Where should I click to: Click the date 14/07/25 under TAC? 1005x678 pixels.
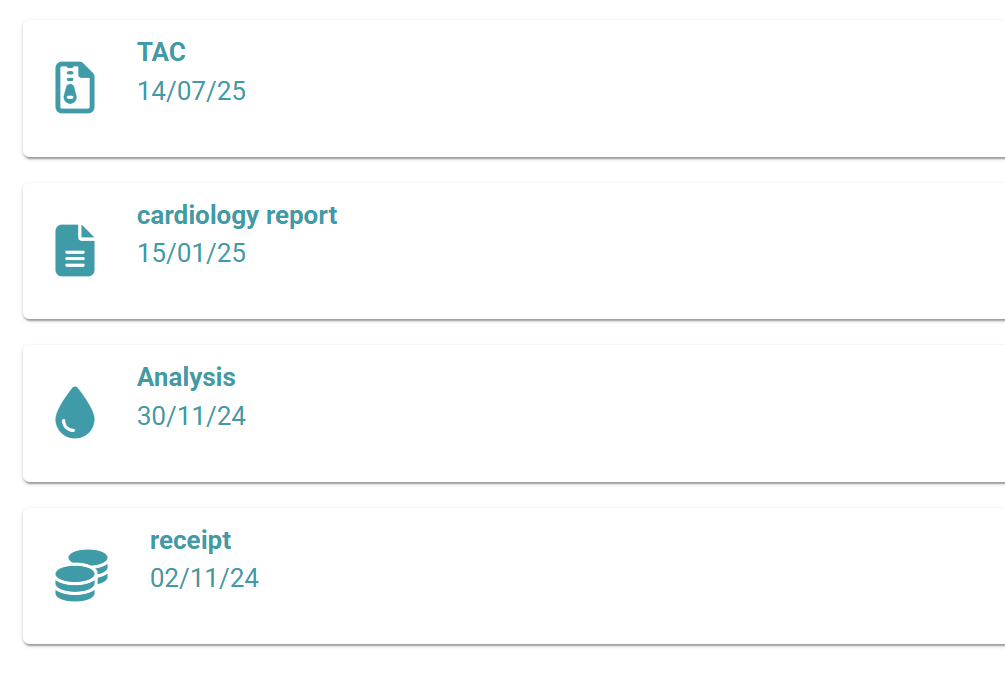point(191,90)
